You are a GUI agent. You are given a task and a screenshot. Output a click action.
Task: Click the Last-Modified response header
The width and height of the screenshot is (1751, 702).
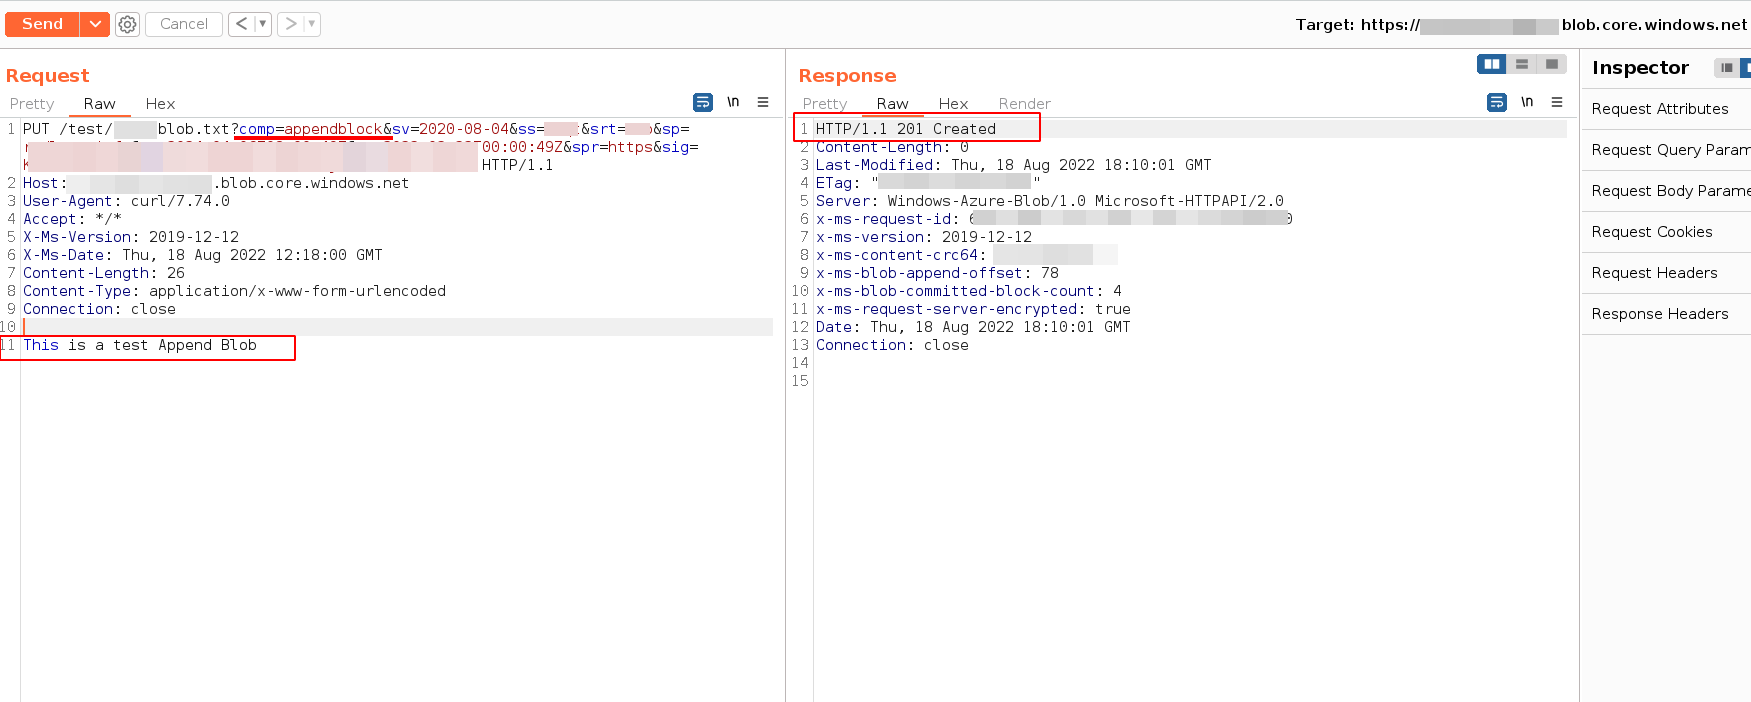click(1013, 165)
